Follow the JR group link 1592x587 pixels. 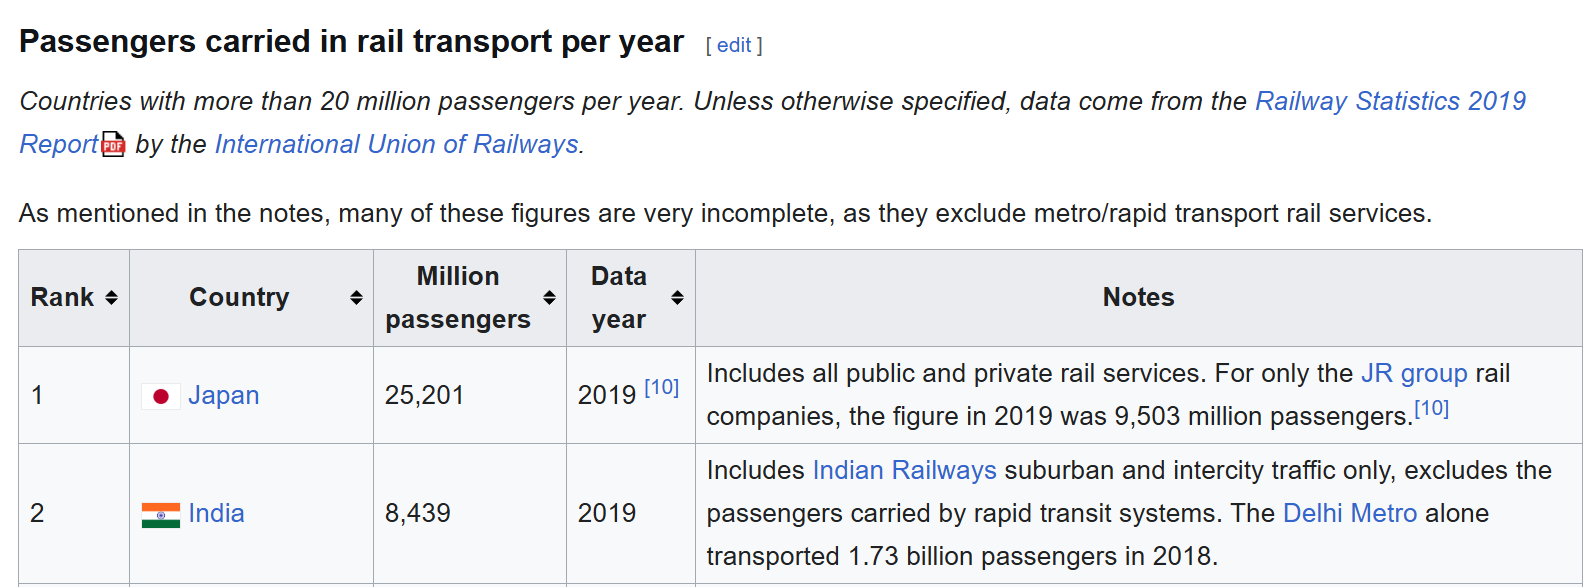coord(1414,373)
